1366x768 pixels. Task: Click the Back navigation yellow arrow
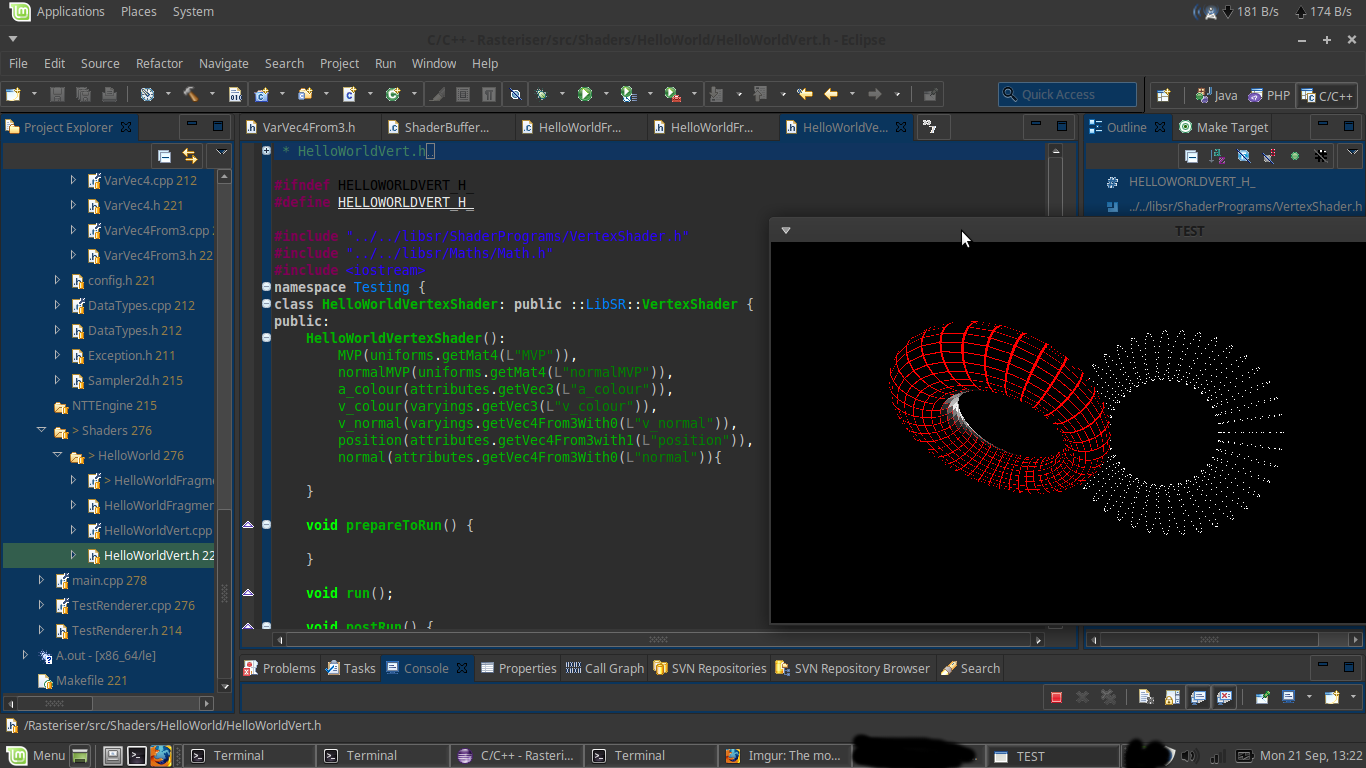point(830,94)
